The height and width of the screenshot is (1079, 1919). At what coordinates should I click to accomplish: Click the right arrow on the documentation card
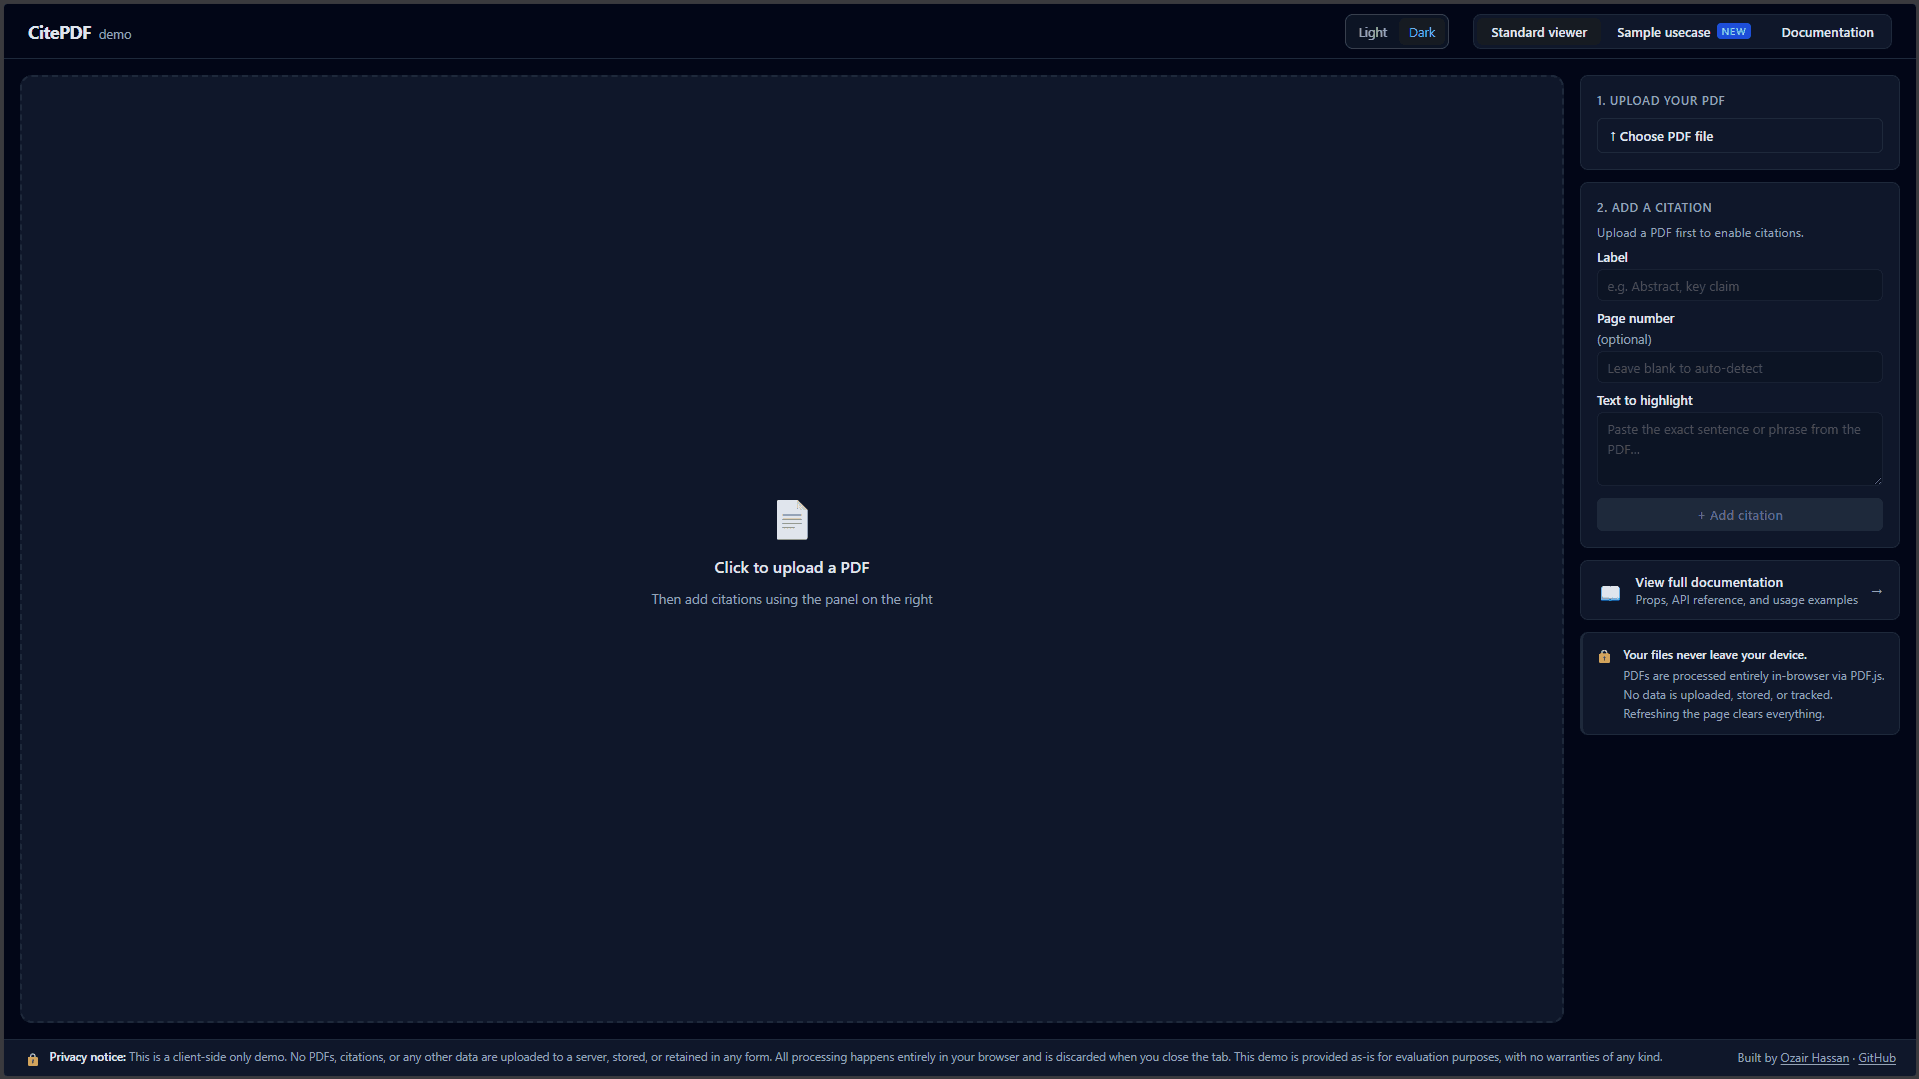click(1876, 591)
